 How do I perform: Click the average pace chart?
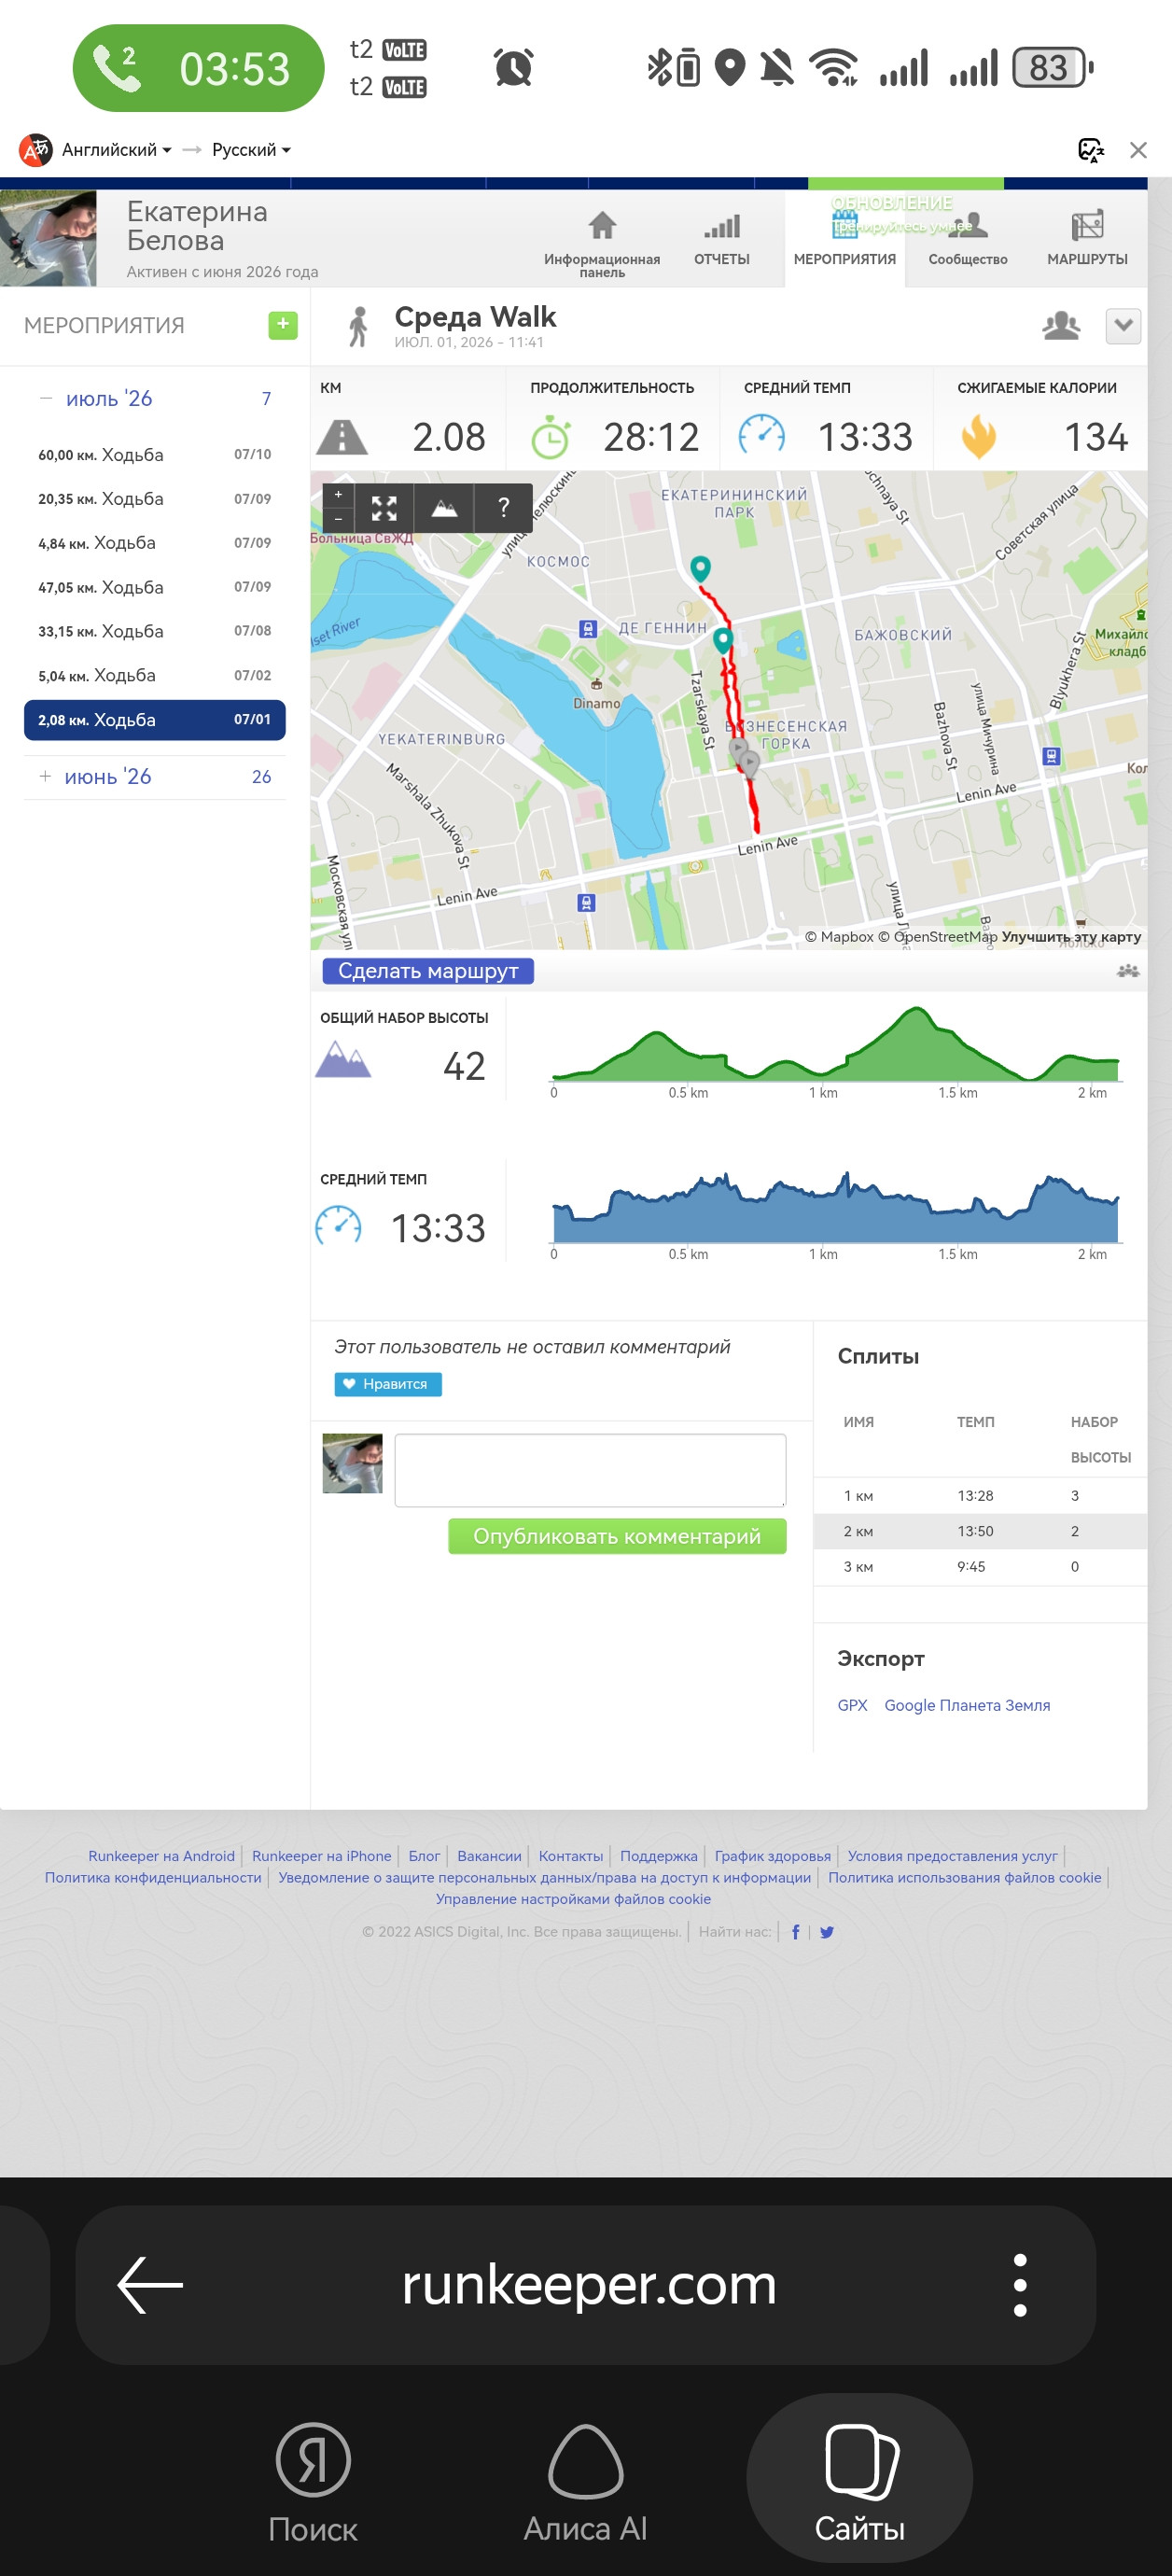[x=835, y=1207]
